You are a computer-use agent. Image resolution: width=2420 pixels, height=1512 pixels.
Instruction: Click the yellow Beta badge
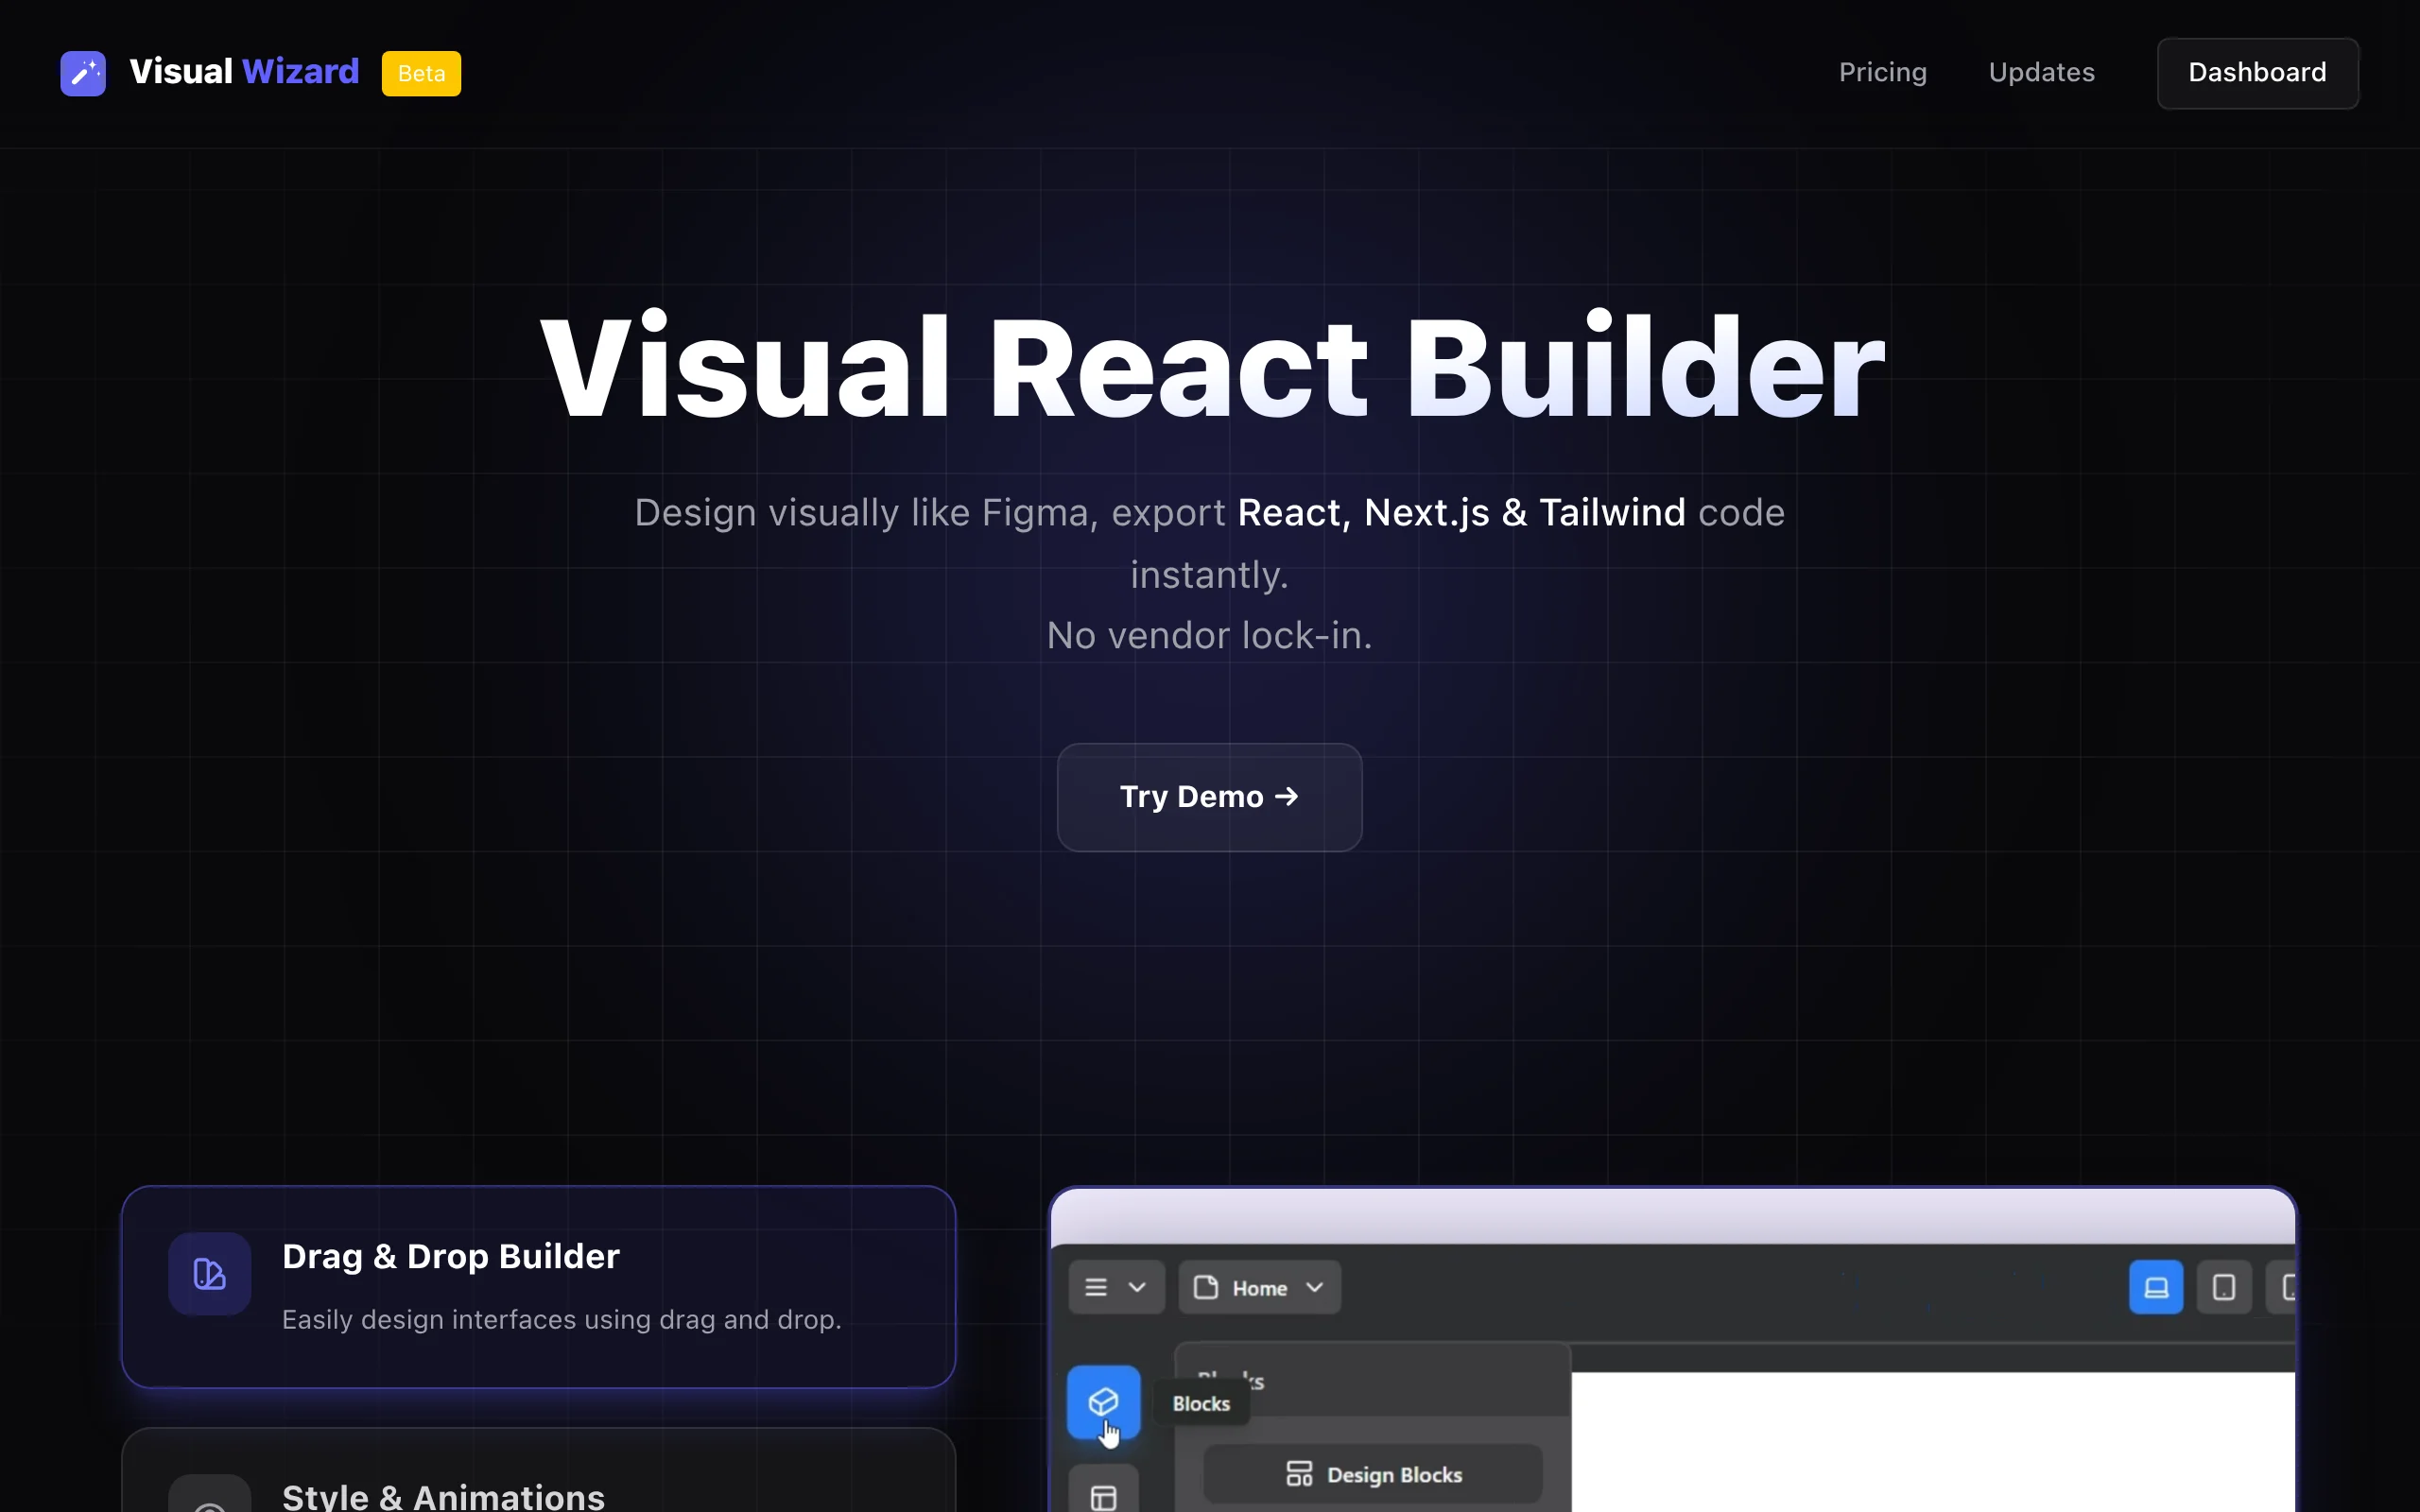pyautogui.click(x=421, y=73)
